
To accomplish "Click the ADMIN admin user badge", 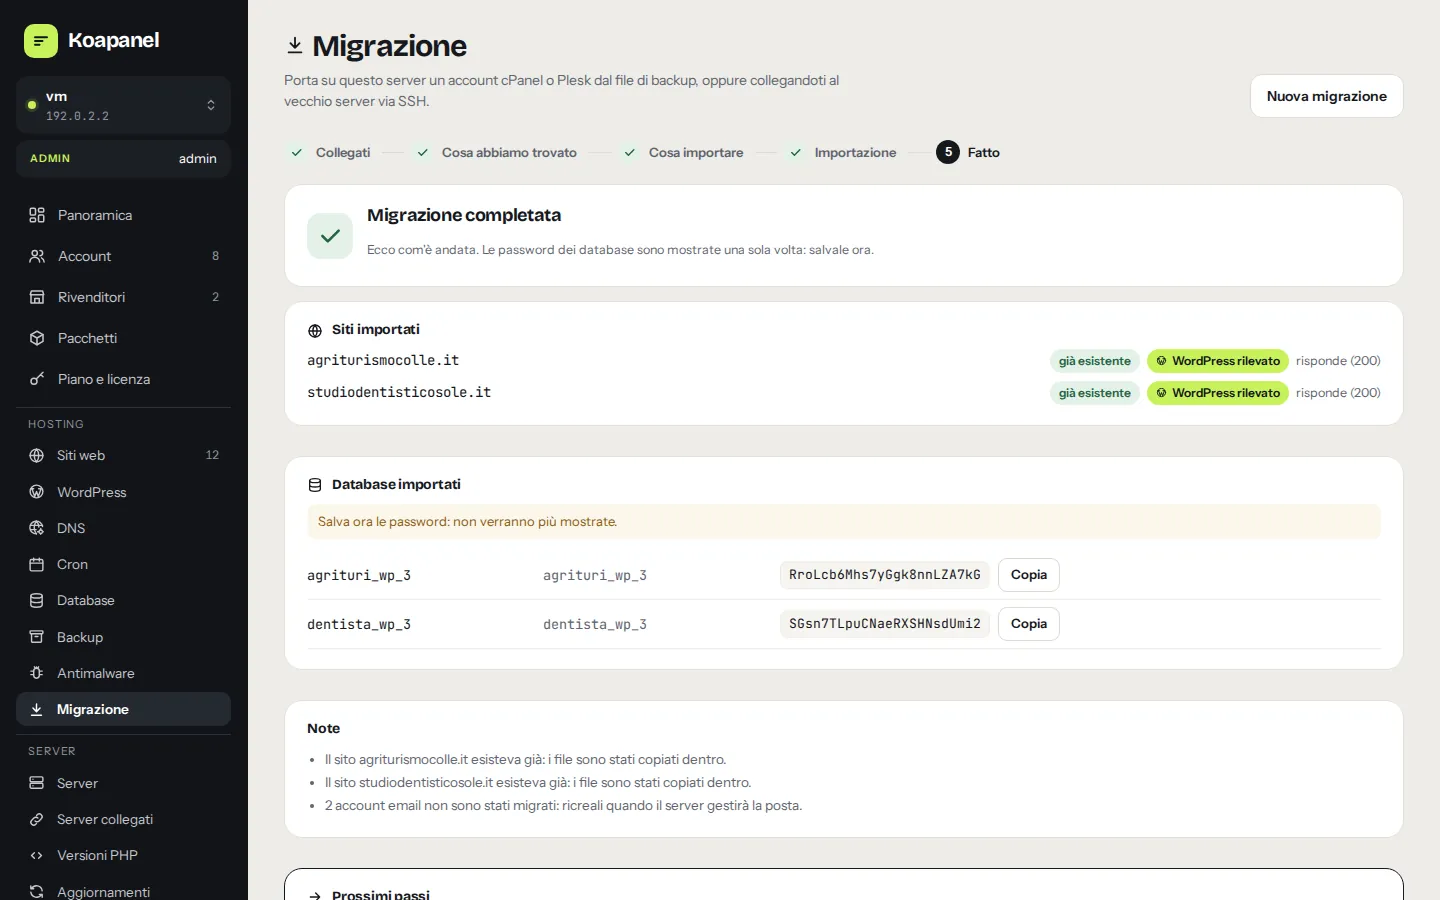I will pyautogui.click(x=123, y=158).
